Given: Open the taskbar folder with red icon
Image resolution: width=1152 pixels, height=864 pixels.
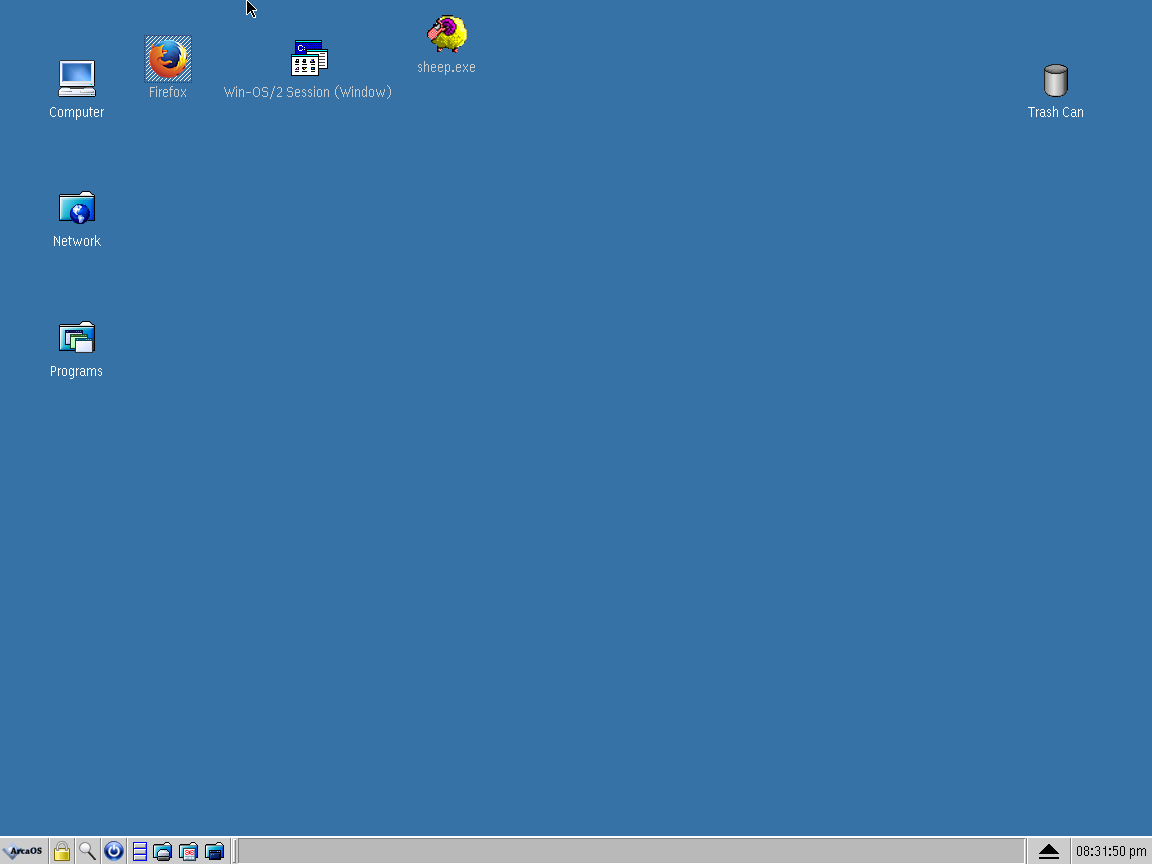Looking at the screenshot, I should [188, 851].
